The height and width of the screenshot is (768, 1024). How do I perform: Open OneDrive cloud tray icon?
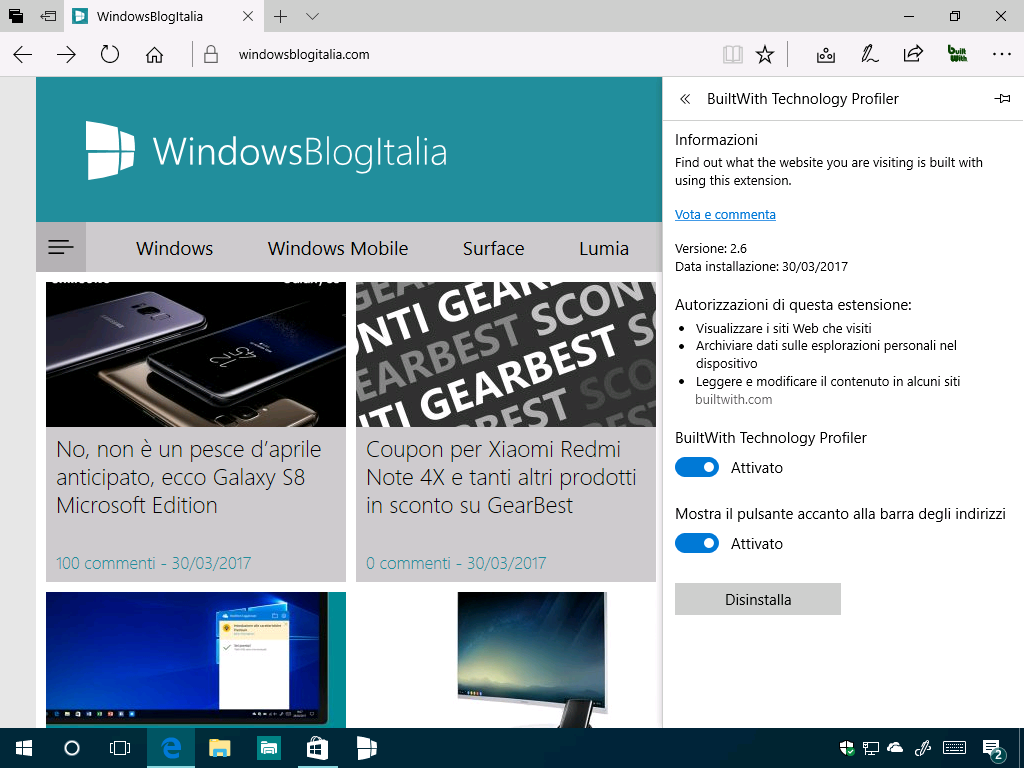tap(895, 748)
